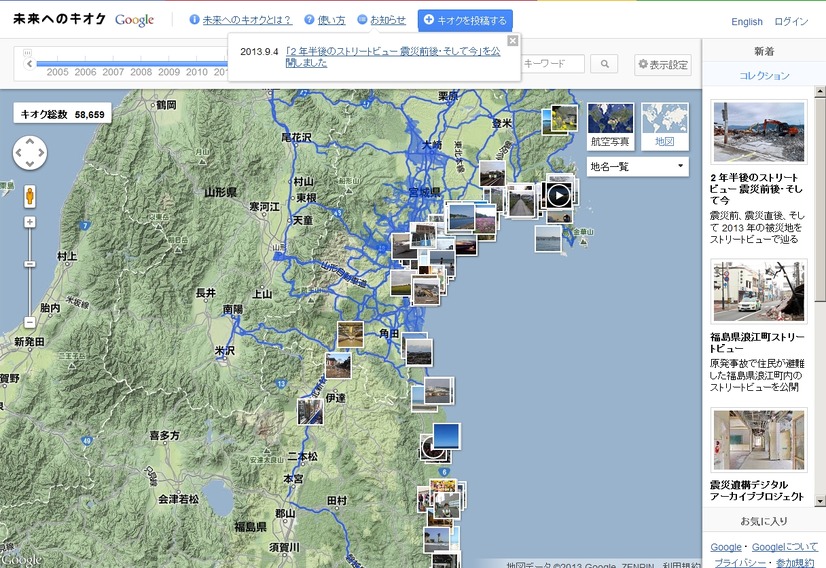Open 表示設定 display settings
The image size is (826, 568).
[663, 64]
